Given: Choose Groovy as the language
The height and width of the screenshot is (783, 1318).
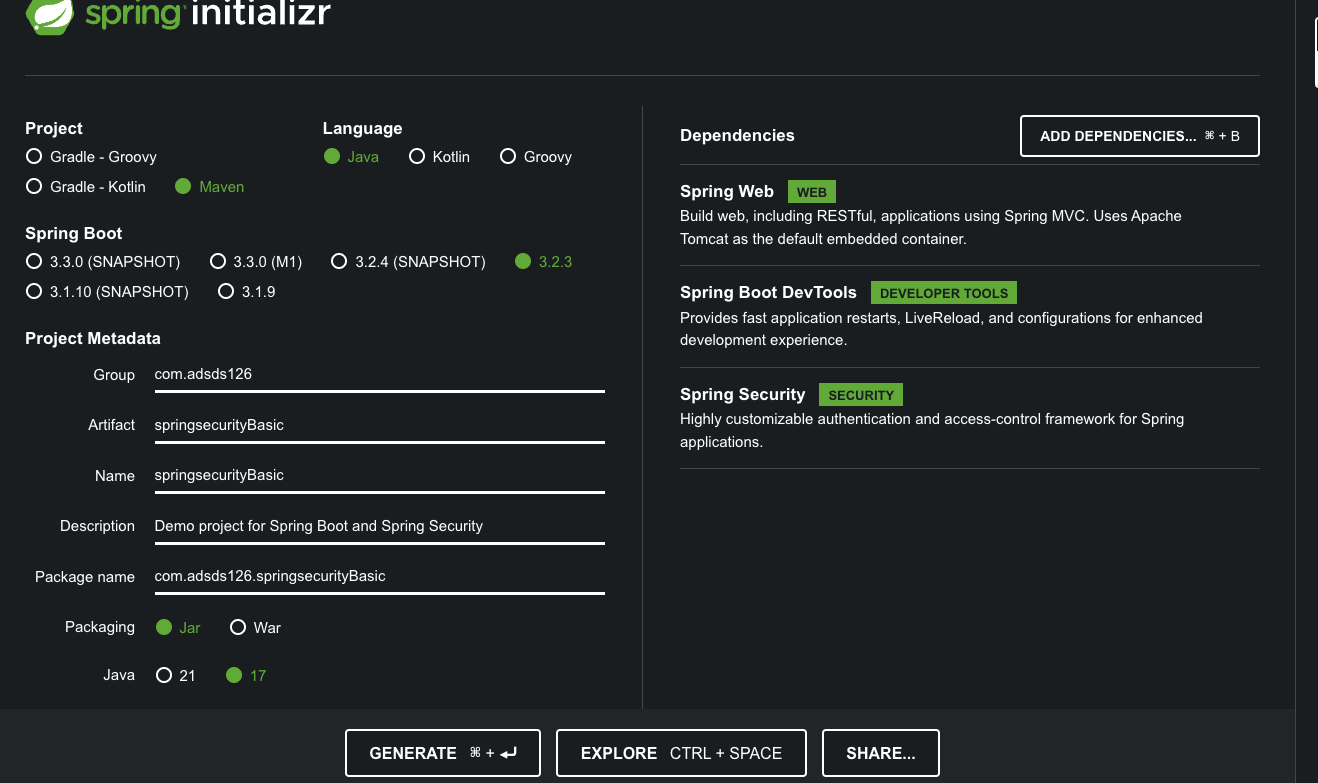Looking at the screenshot, I should pyautogui.click(x=535, y=157).
